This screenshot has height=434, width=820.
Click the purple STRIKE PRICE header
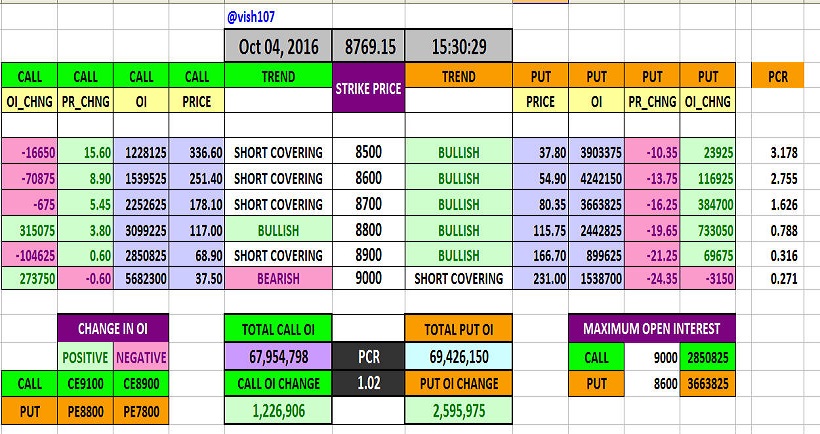click(x=369, y=88)
